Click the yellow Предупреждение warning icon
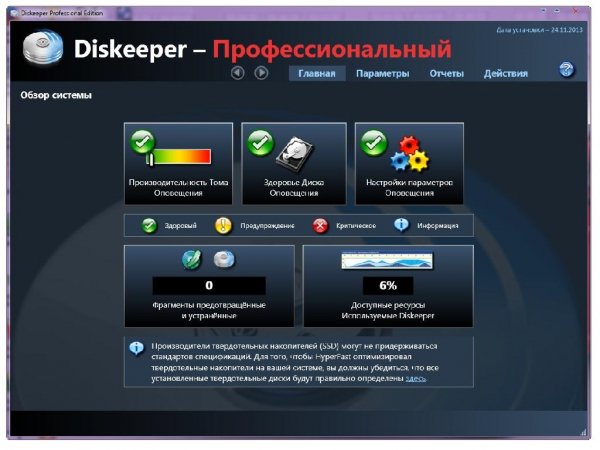 tap(223, 226)
